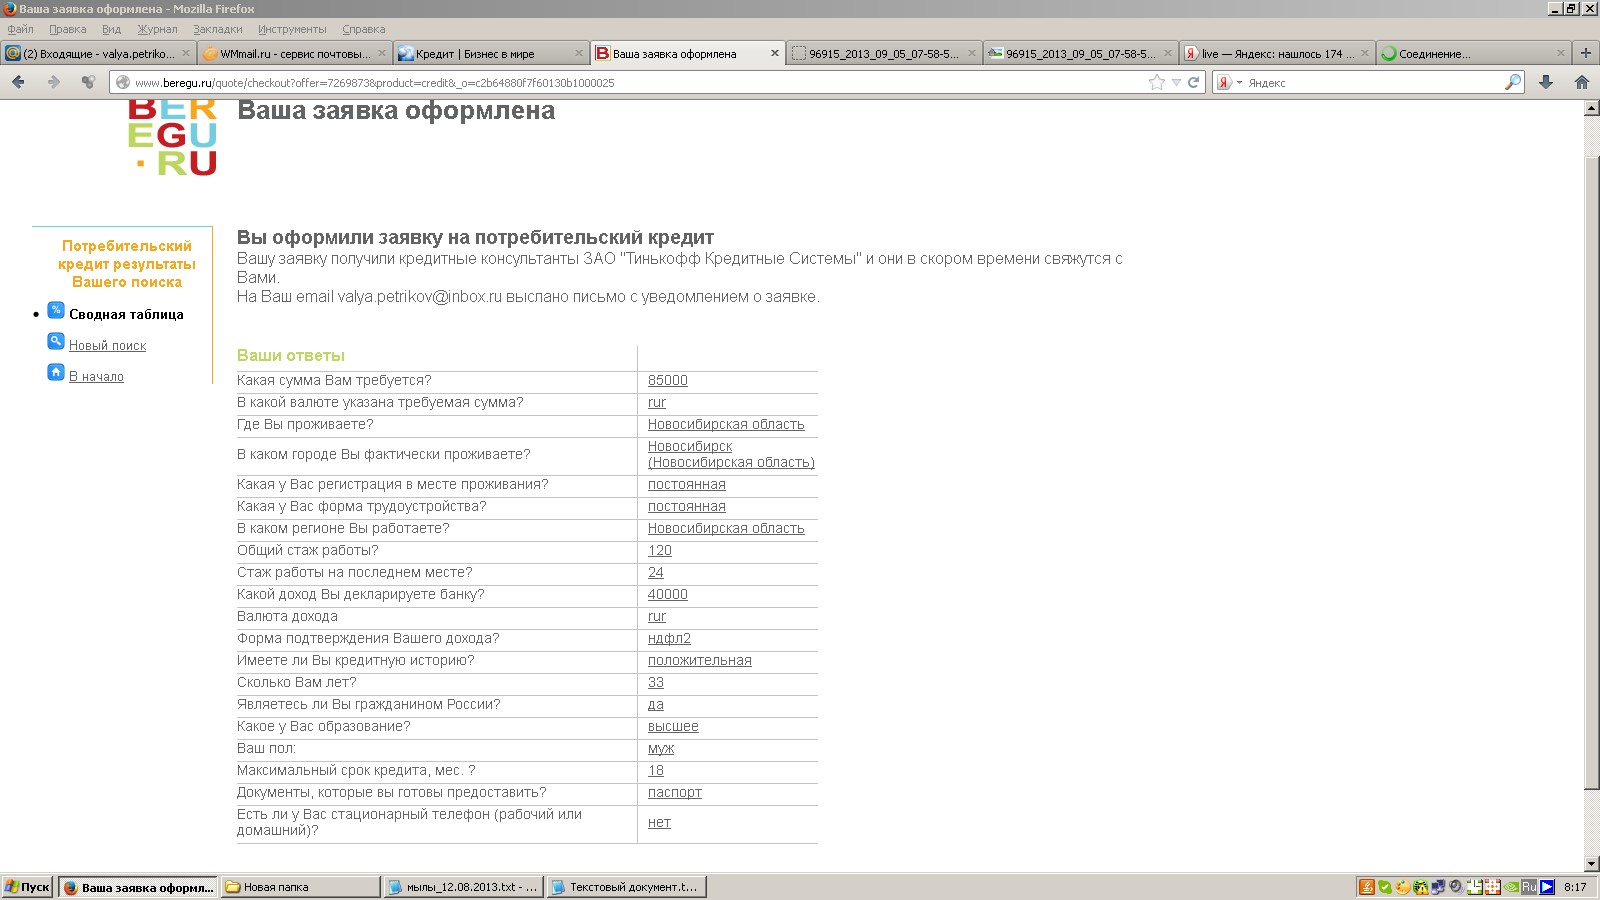Switch to the Кредит | Бизнес в мире tab
1600x900 pixels.
[x=490, y=53]
